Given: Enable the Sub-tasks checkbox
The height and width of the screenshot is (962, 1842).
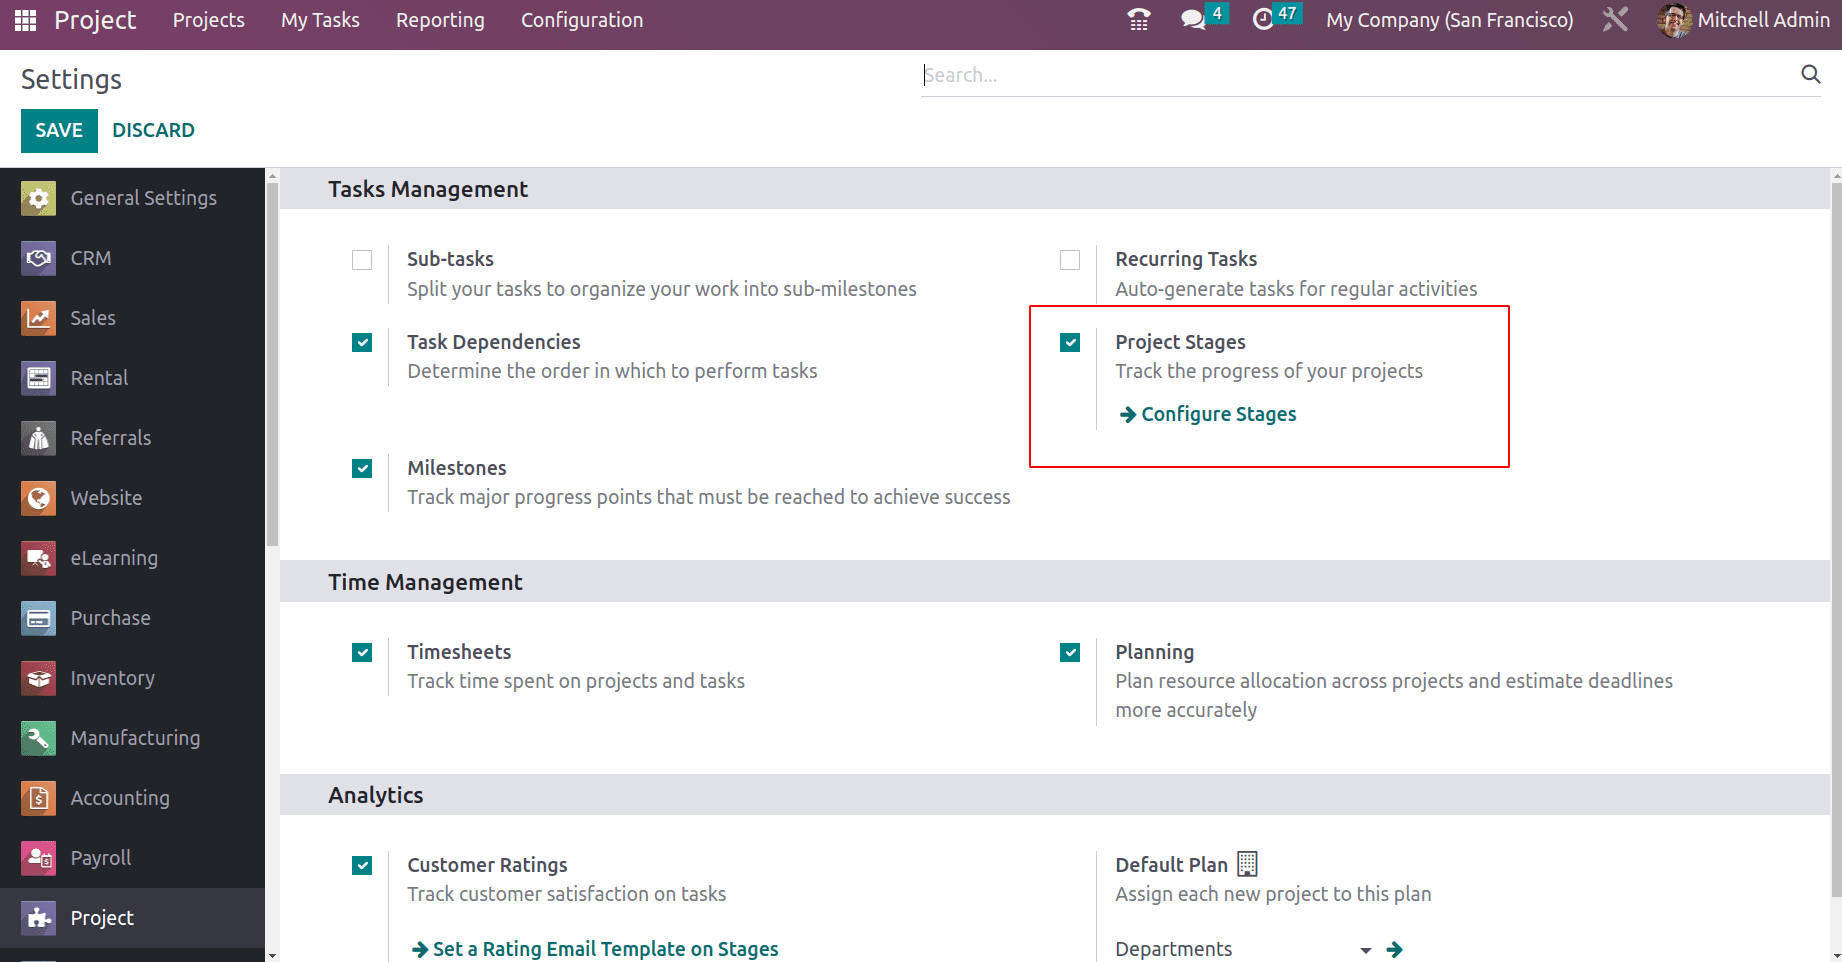Looking at the screenshot, I should tap(362, 260).
